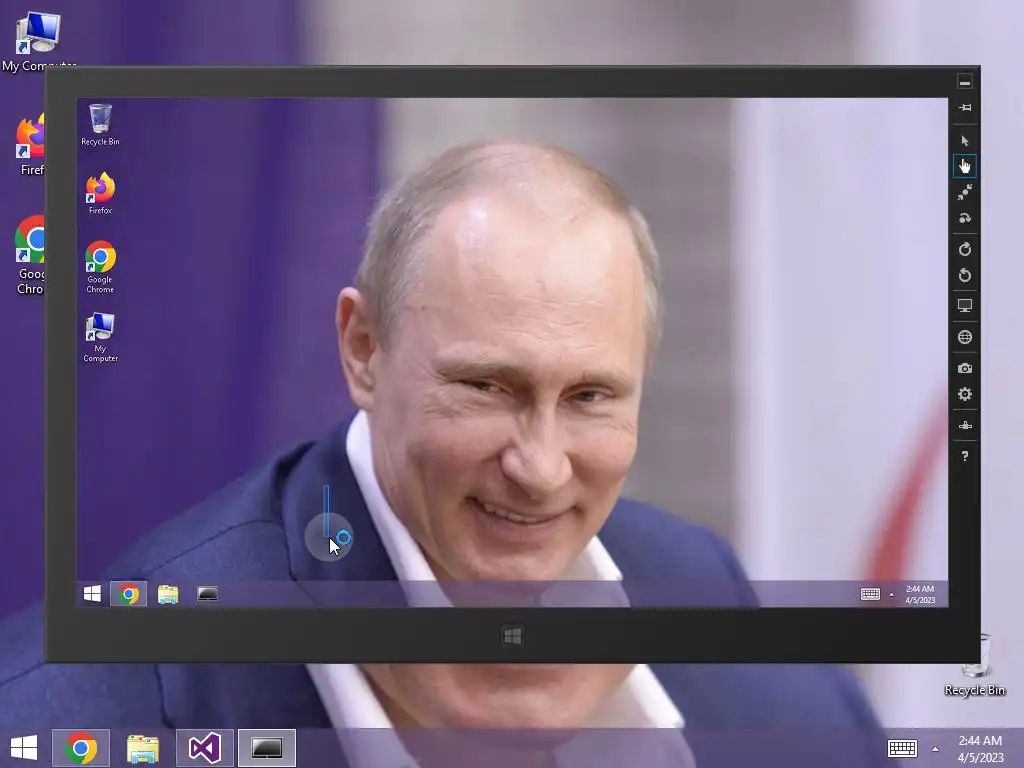
Task: Open File Explorer on the host taskbar
Action: click(x=143, y=748)
